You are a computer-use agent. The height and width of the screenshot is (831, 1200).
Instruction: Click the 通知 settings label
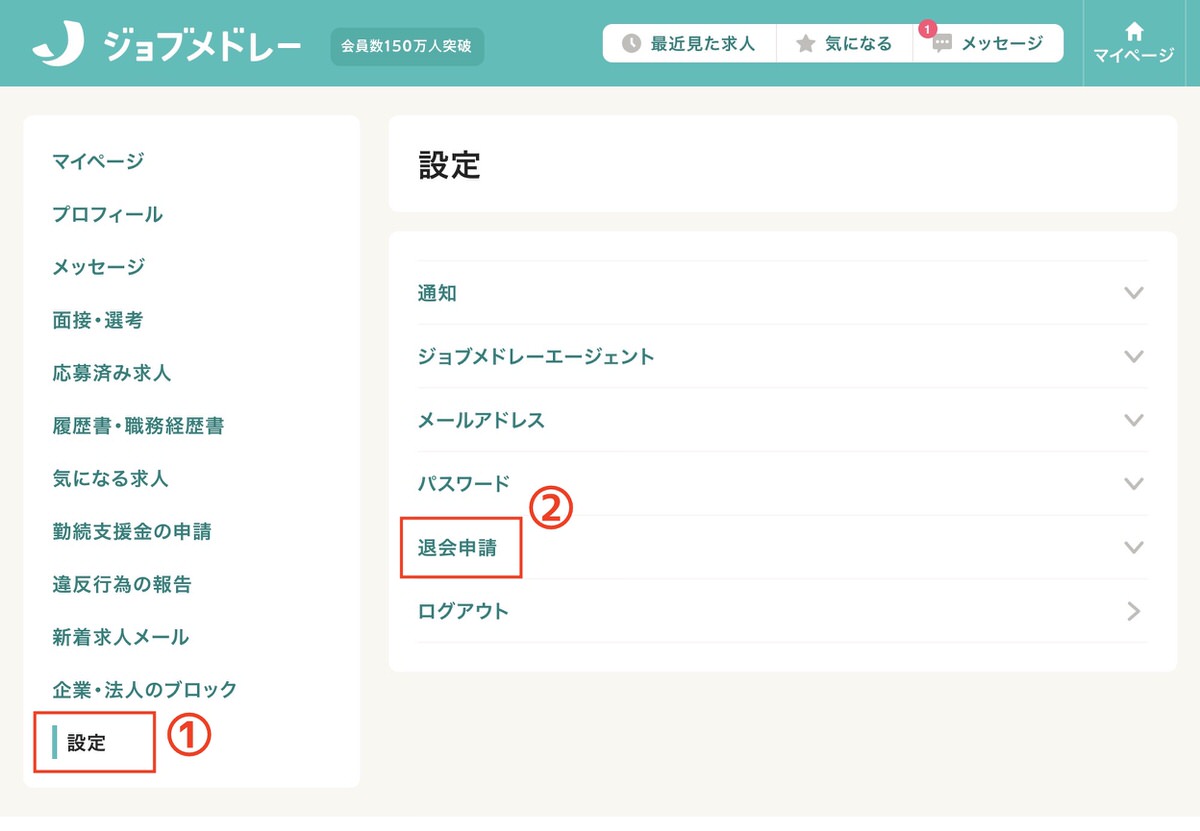pyautogui.click(x=437, y=293)
